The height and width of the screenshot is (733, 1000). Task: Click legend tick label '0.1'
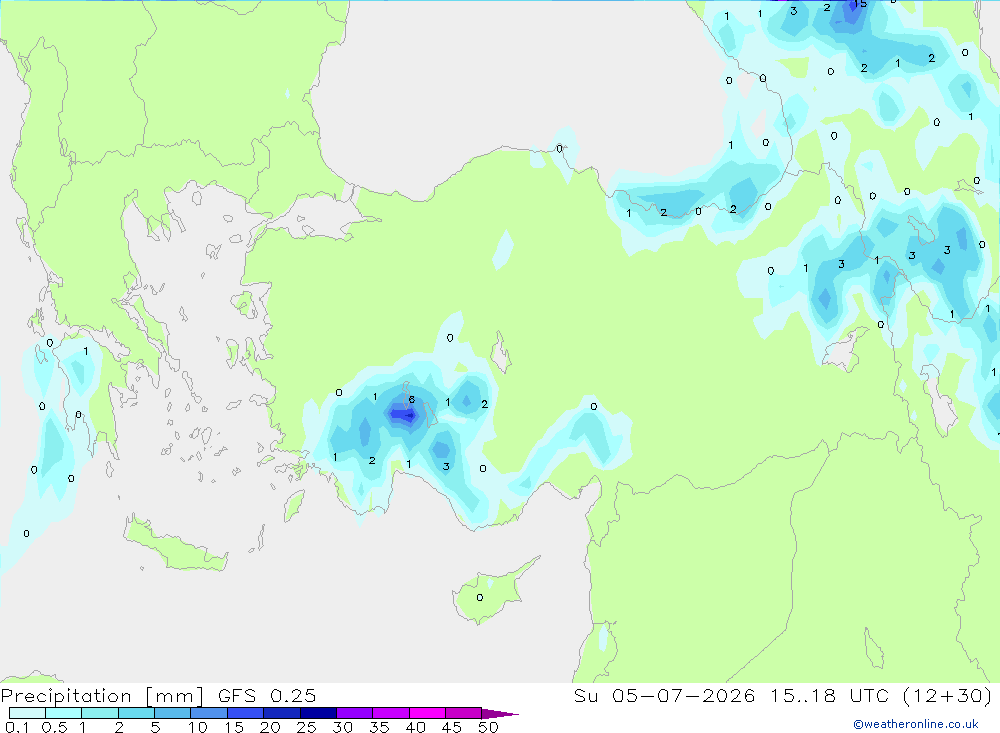point(17,727)
